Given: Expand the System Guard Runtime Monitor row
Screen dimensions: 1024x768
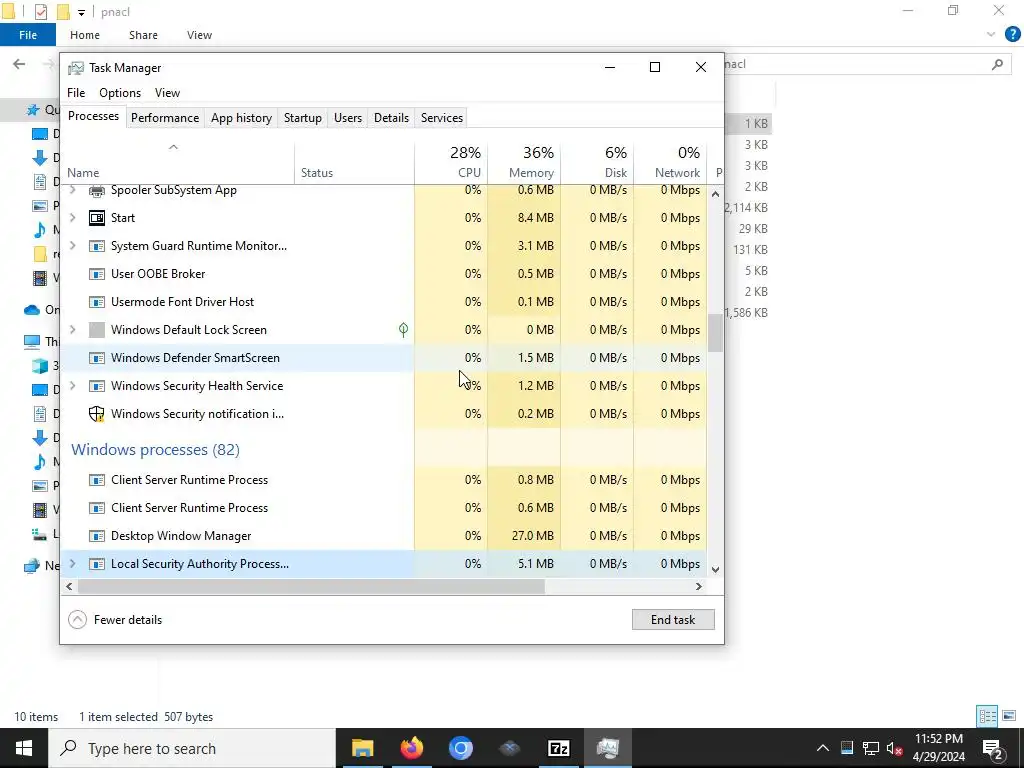Looking at the screenshot, I should (72, 246).
